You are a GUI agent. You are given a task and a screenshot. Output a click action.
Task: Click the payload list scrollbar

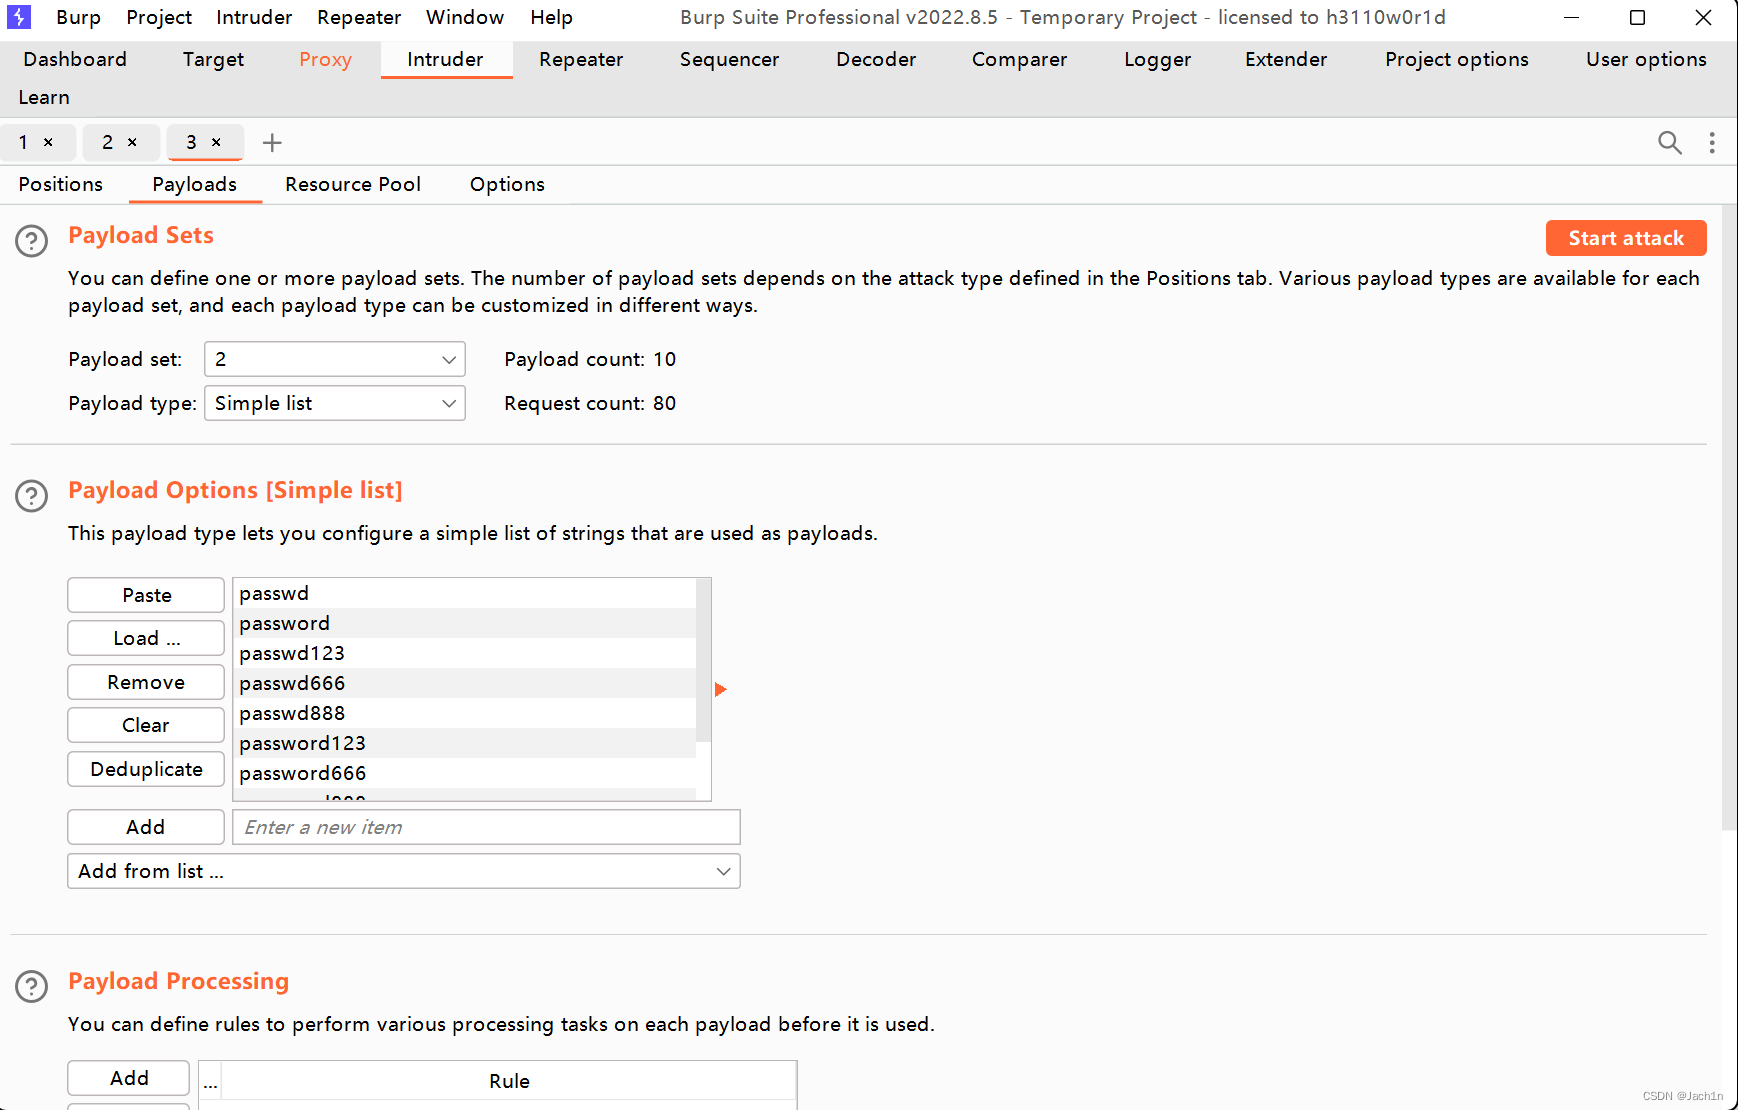[703, 660]
